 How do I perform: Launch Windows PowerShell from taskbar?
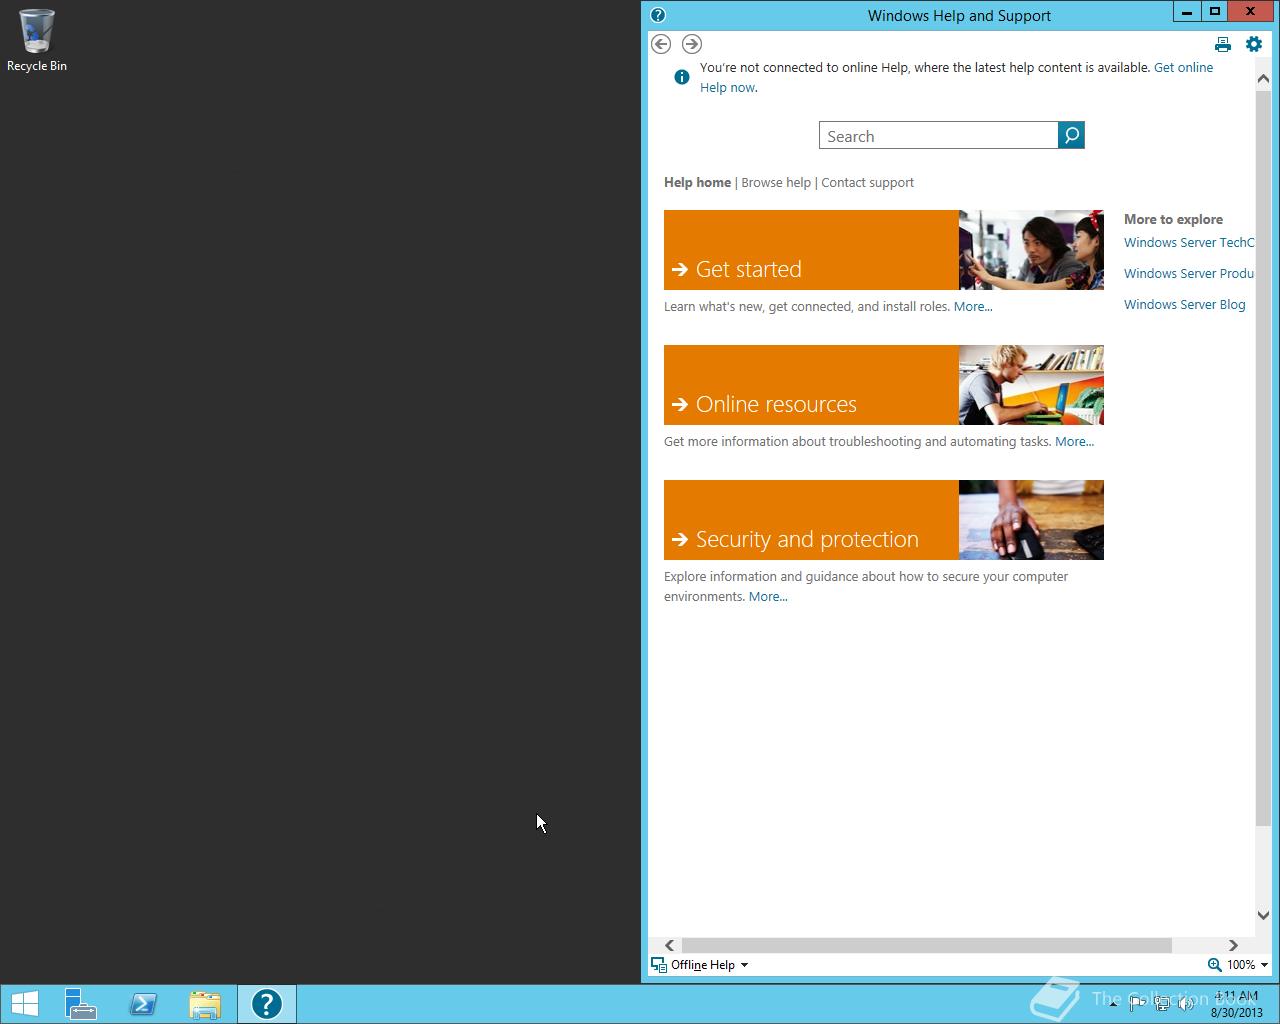point(143,1004)
